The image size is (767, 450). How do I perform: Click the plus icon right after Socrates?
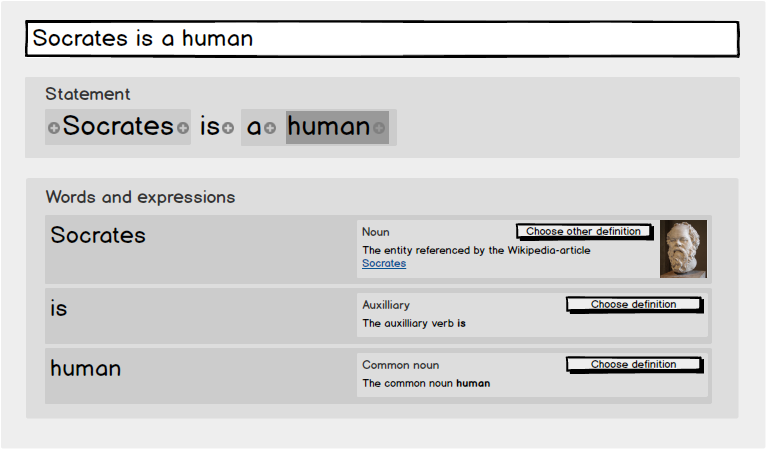click(182, 128)
